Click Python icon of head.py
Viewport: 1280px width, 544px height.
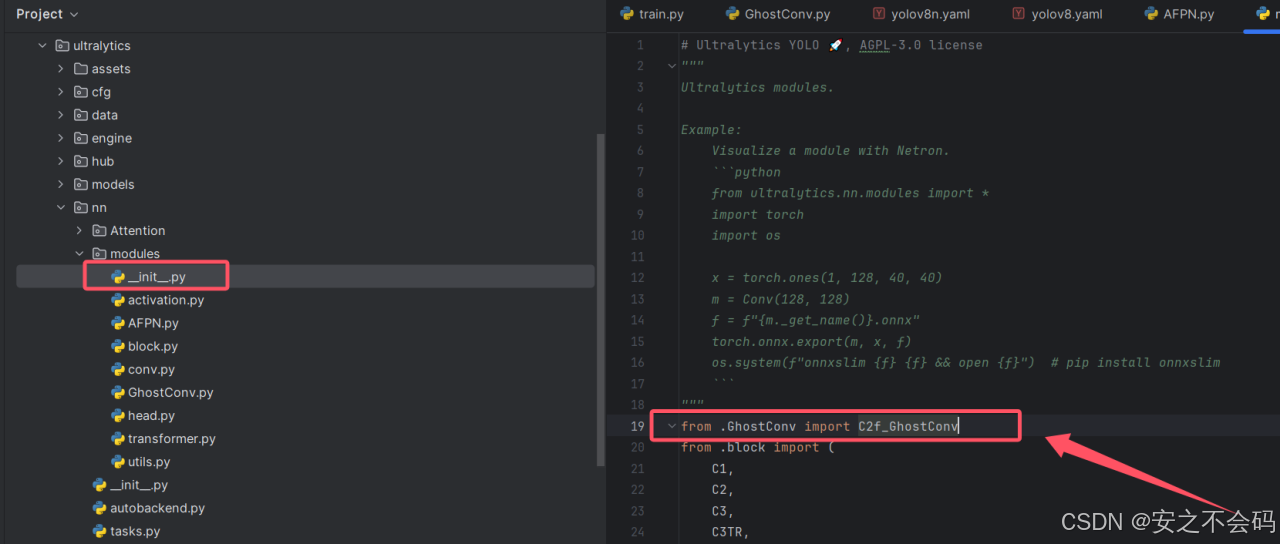[x=118, y=415]
